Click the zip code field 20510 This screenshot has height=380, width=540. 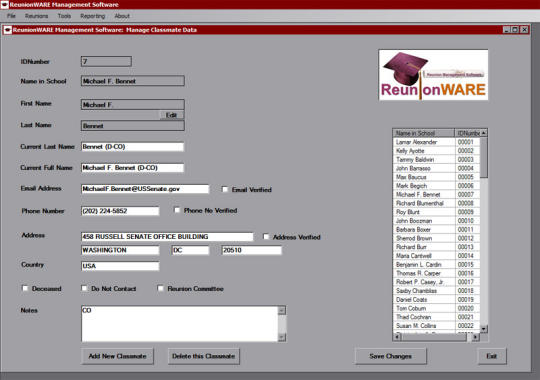[251, 250]
